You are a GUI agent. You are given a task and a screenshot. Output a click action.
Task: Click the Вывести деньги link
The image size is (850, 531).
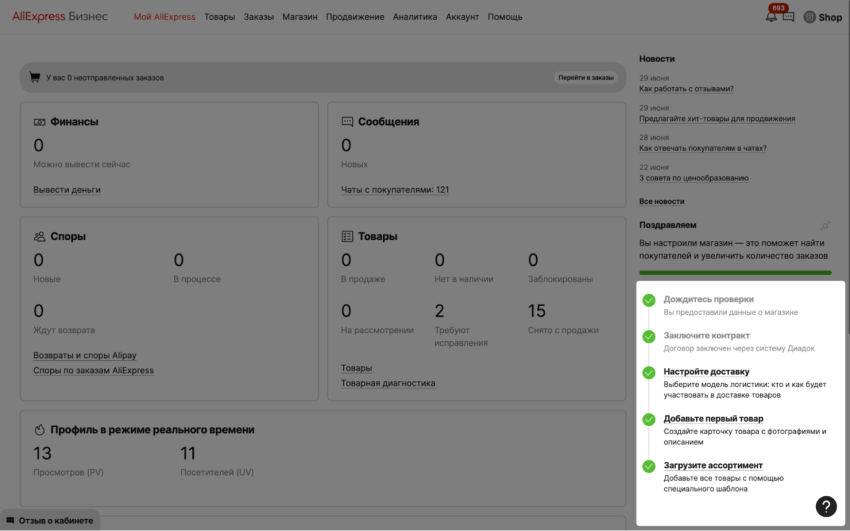coord(67,190)
